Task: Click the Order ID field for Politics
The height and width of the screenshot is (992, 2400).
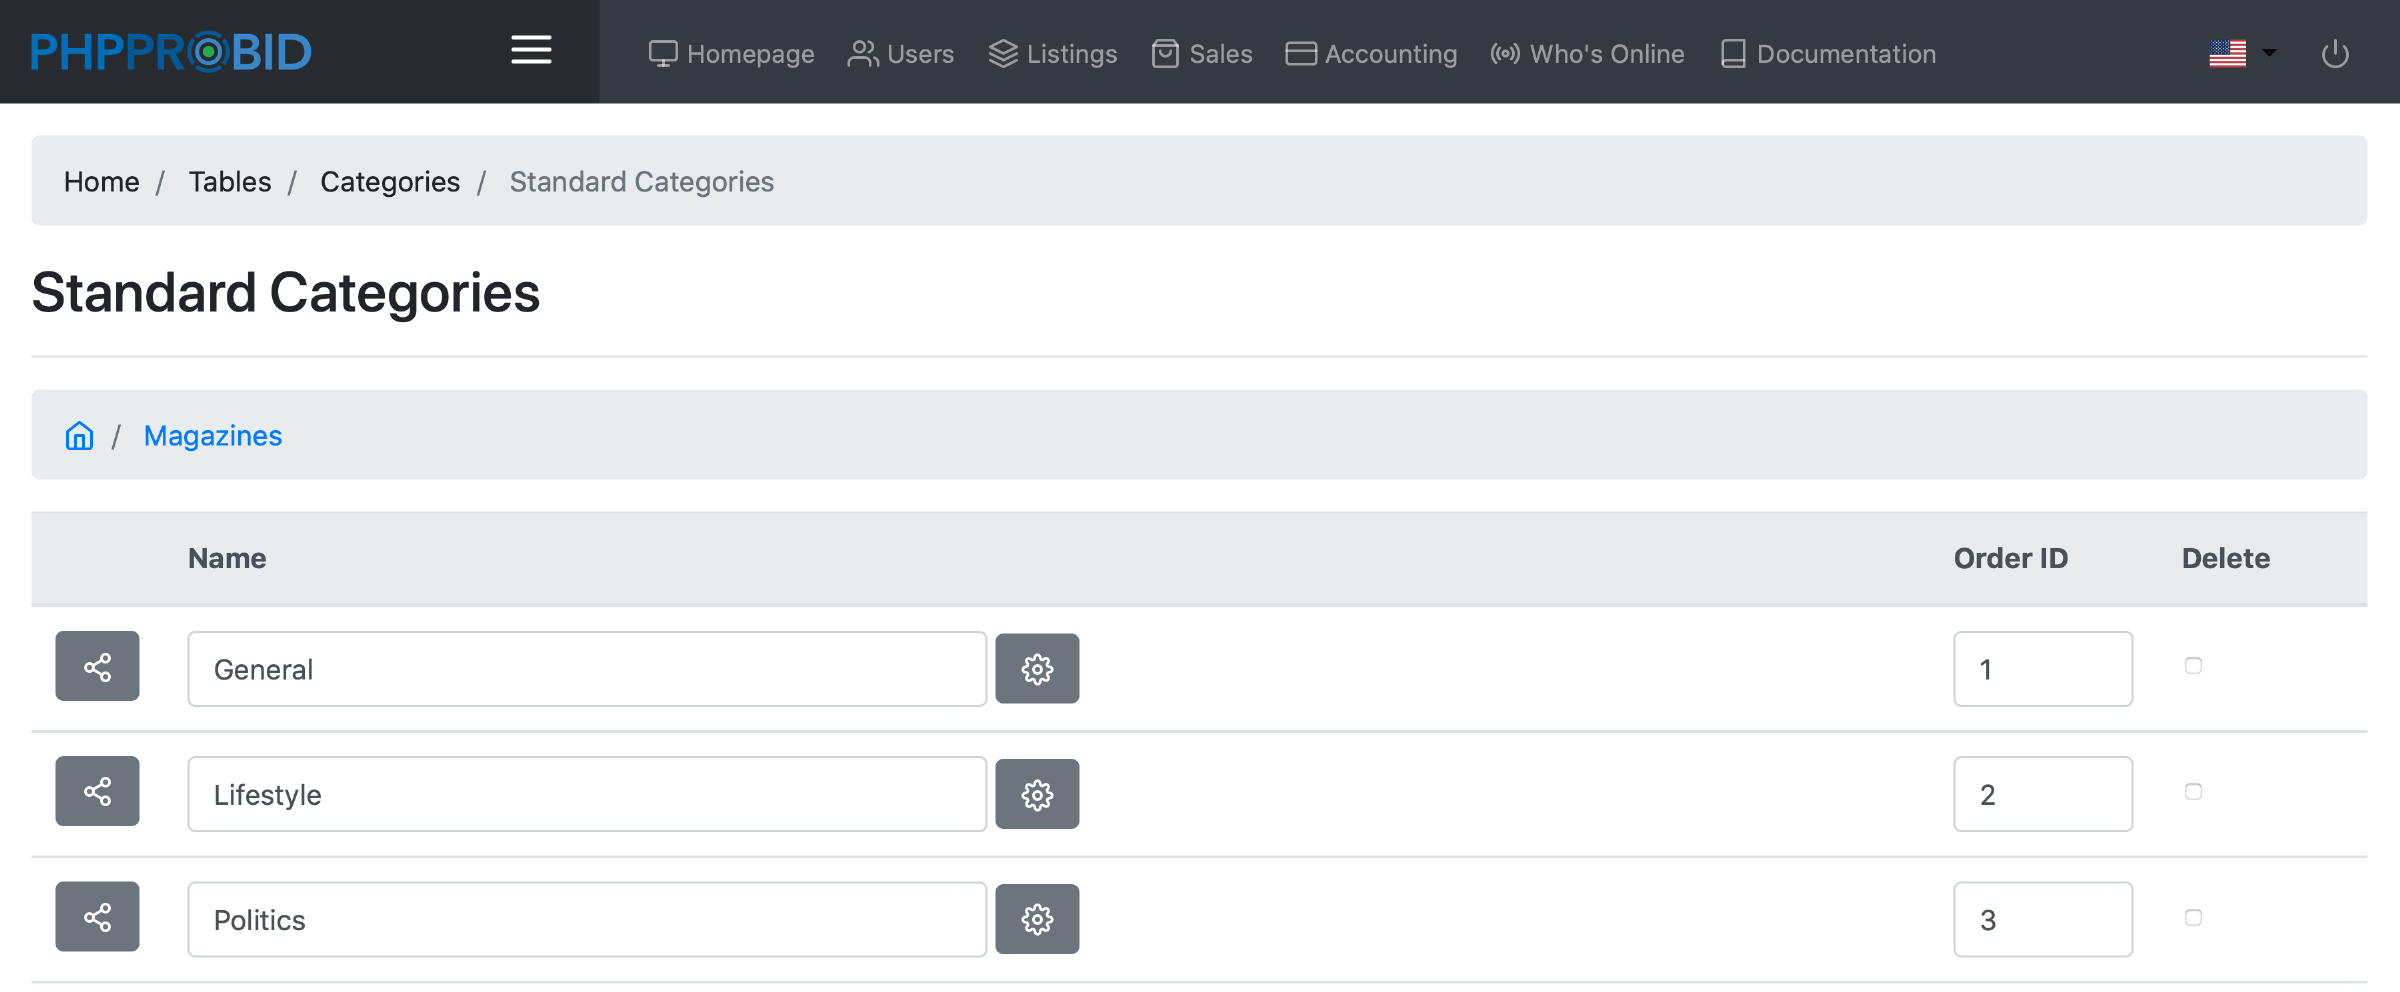Action: click(x=2042, y=920)
